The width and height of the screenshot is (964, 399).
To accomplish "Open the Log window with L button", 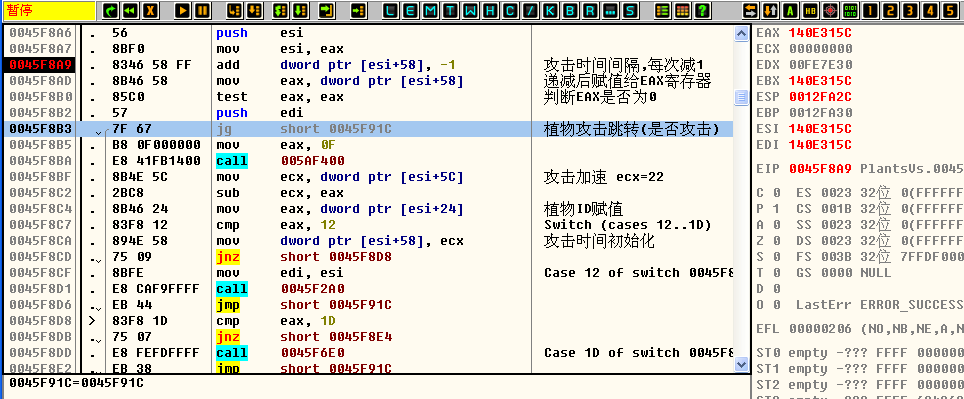I will click(x=391, y=10).
